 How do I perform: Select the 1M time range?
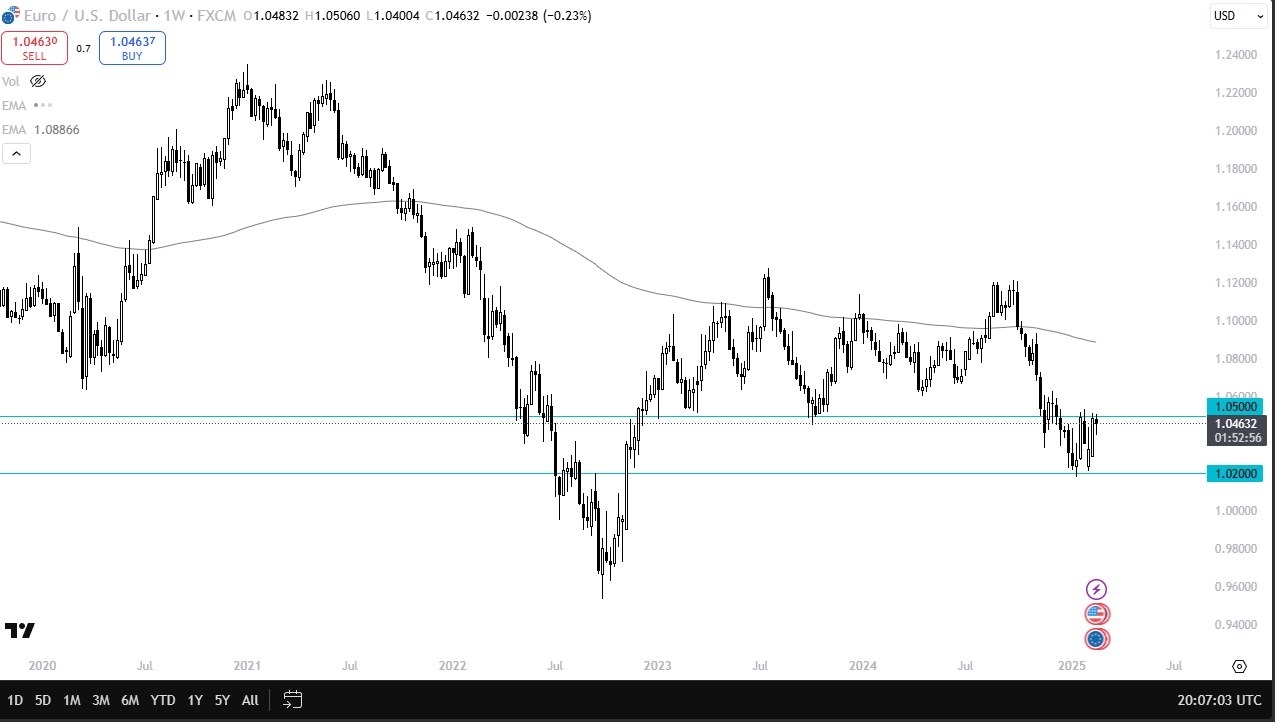[72, 700]
